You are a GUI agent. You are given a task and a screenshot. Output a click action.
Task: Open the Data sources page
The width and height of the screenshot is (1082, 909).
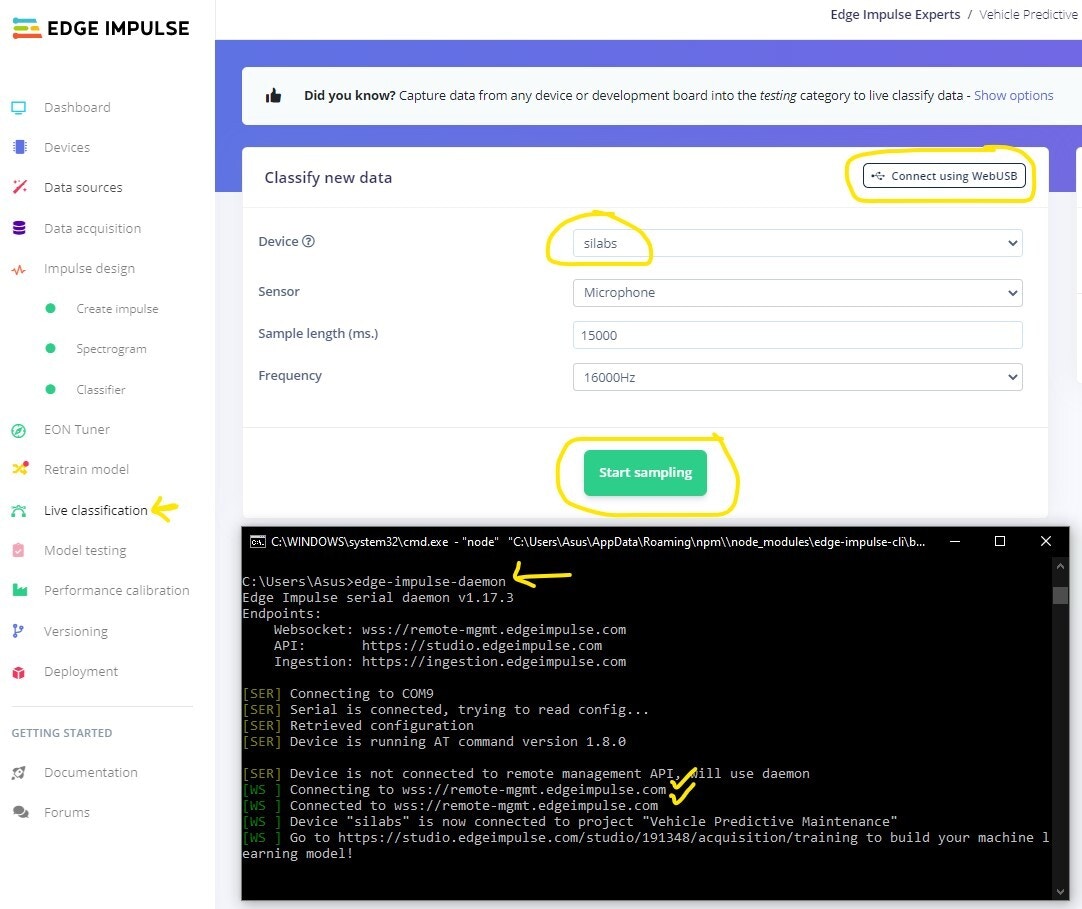coord(83,187)
